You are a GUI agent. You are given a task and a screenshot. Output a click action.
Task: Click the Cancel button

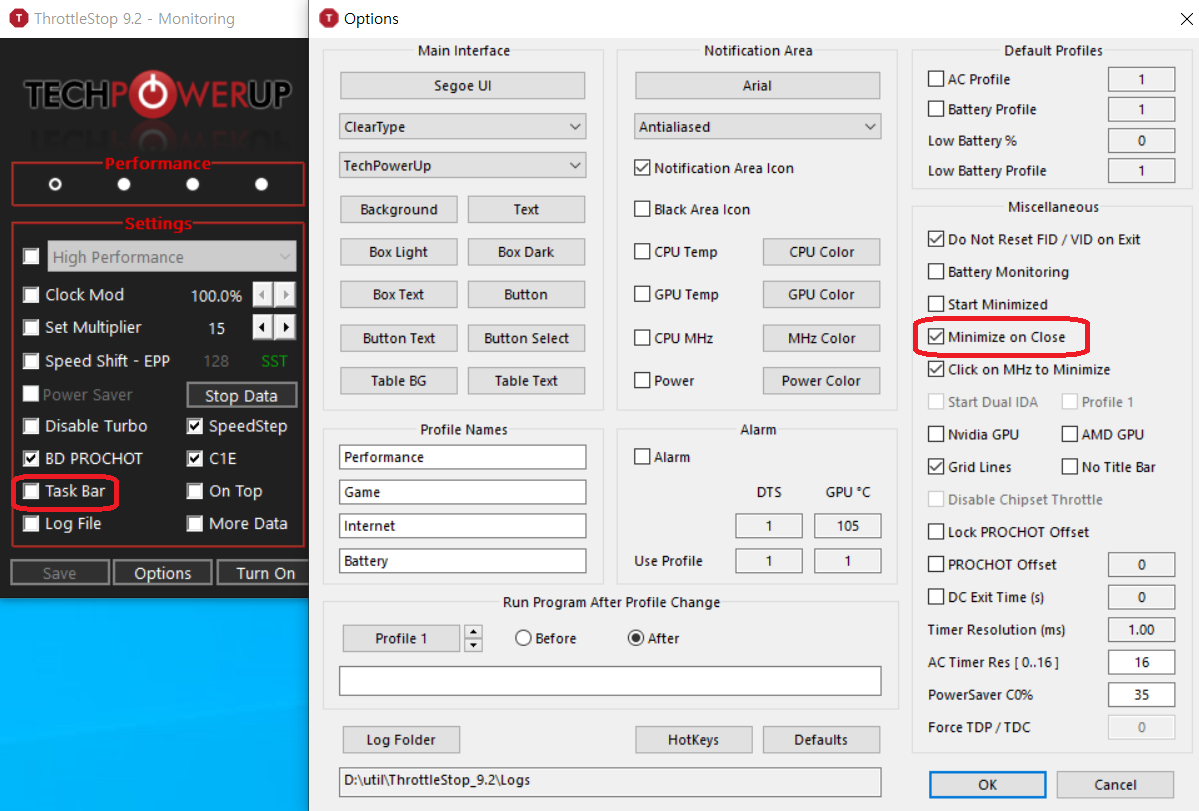pyautogui.click(x=1115, y=784)
